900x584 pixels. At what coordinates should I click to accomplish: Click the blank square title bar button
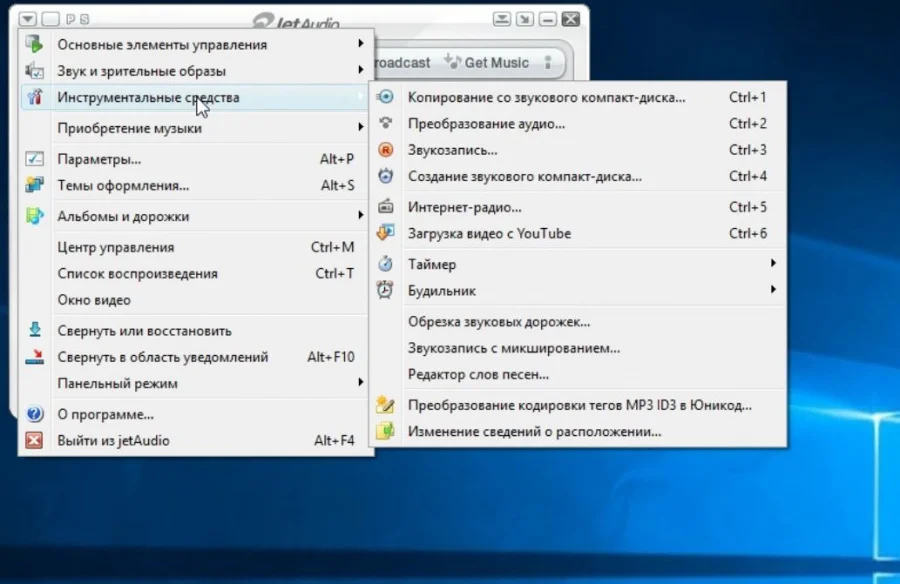tap(51, 19)
